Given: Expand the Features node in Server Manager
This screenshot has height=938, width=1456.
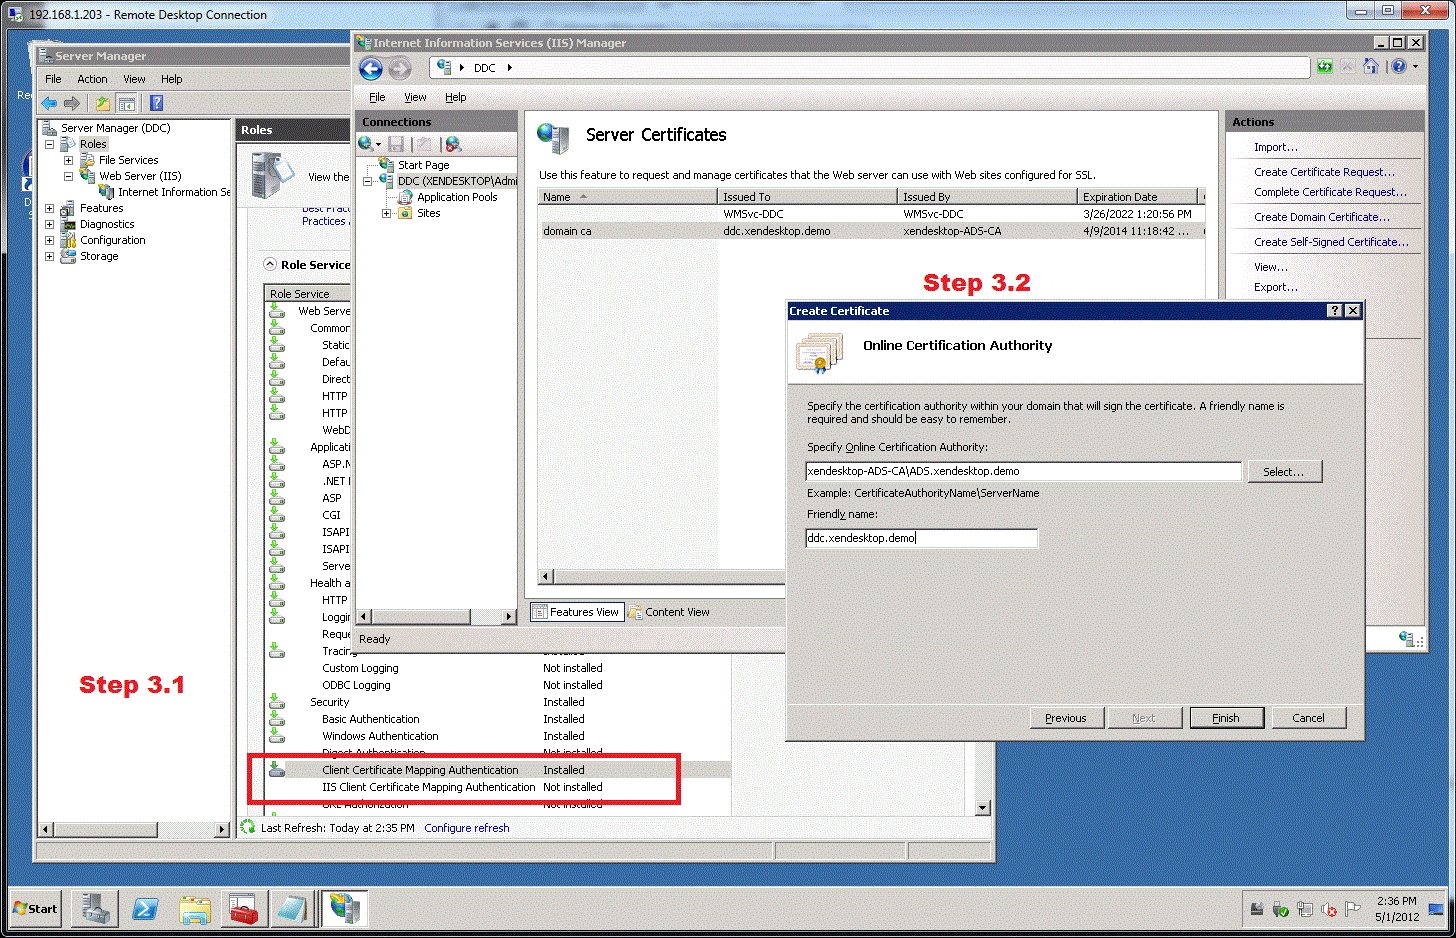Looking at the screenshot, I should pyautogui.click(x=49, y=208).
